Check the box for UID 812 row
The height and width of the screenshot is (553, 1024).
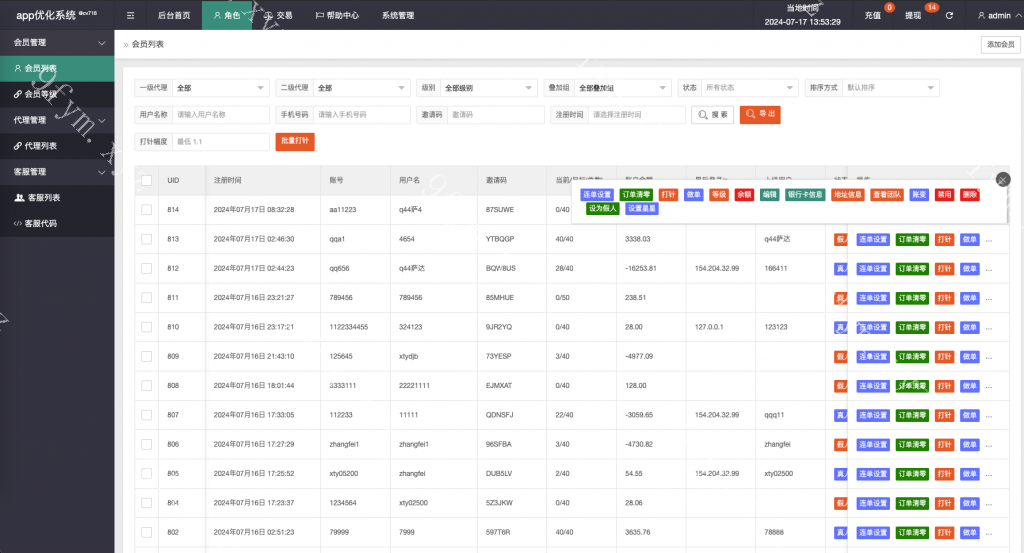(146, 268)
